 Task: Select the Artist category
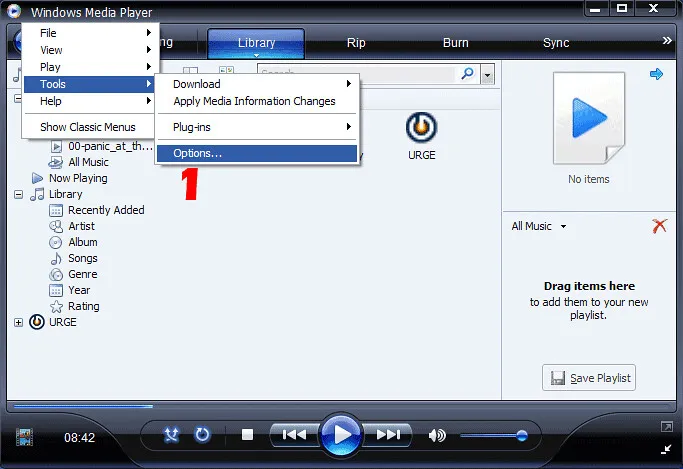click(x=81, y=226)
